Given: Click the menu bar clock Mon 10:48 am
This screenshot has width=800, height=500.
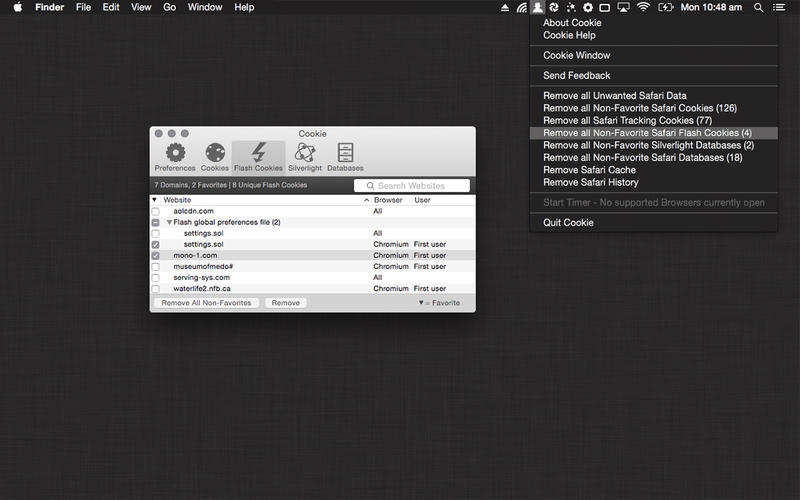Looking at the screenshot, I should coord(711,7).
